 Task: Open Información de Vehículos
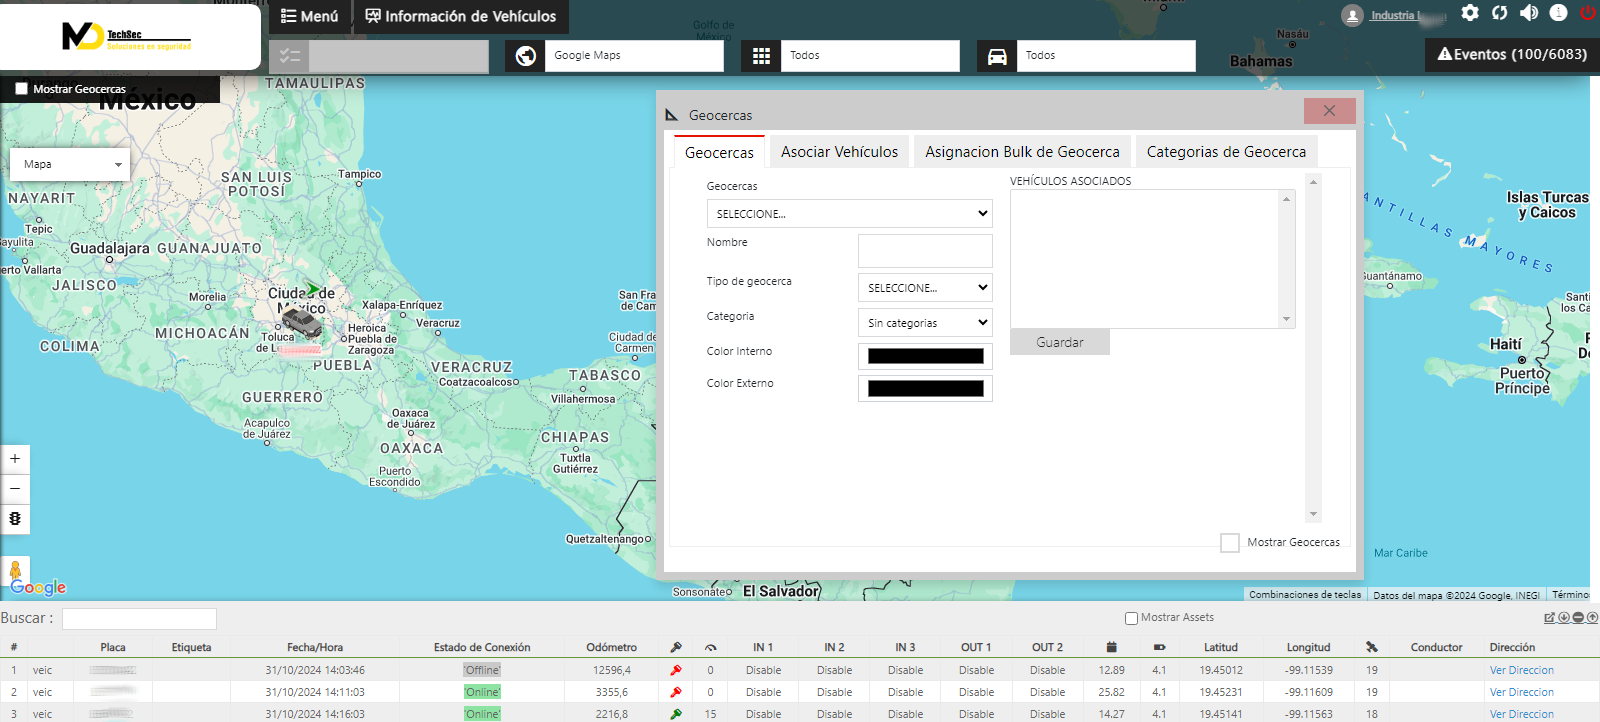pyautogui.click(x=461, y=16)
